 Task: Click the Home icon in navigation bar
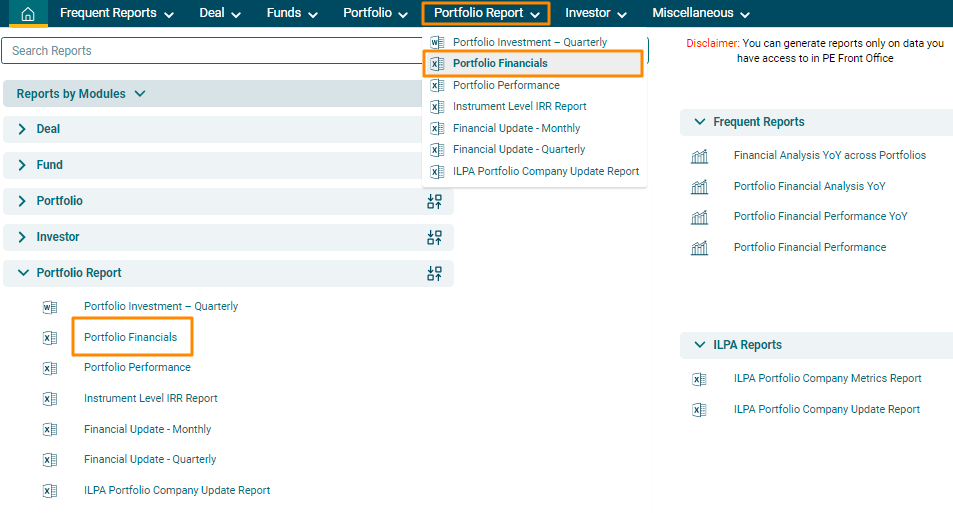point(28,14)
